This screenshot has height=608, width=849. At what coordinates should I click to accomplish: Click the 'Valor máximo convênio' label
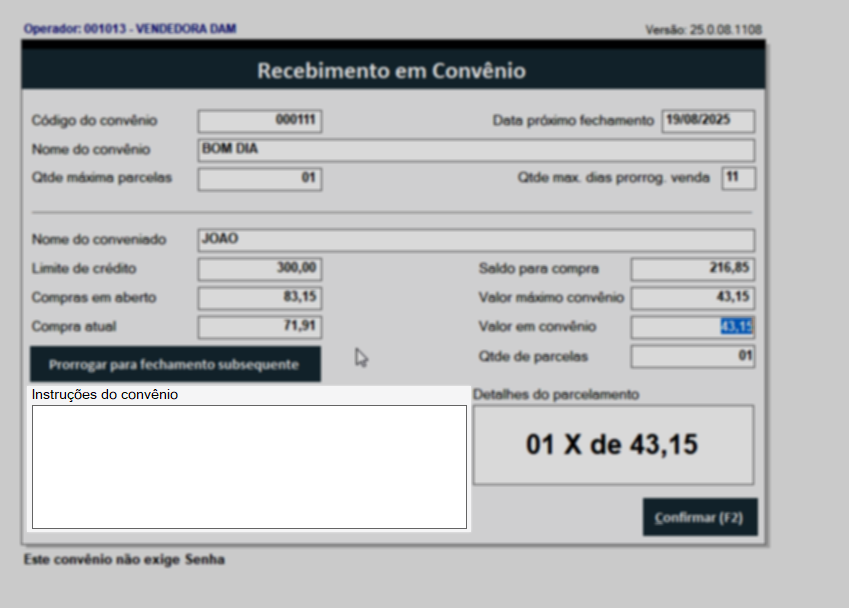pos(551,297)
